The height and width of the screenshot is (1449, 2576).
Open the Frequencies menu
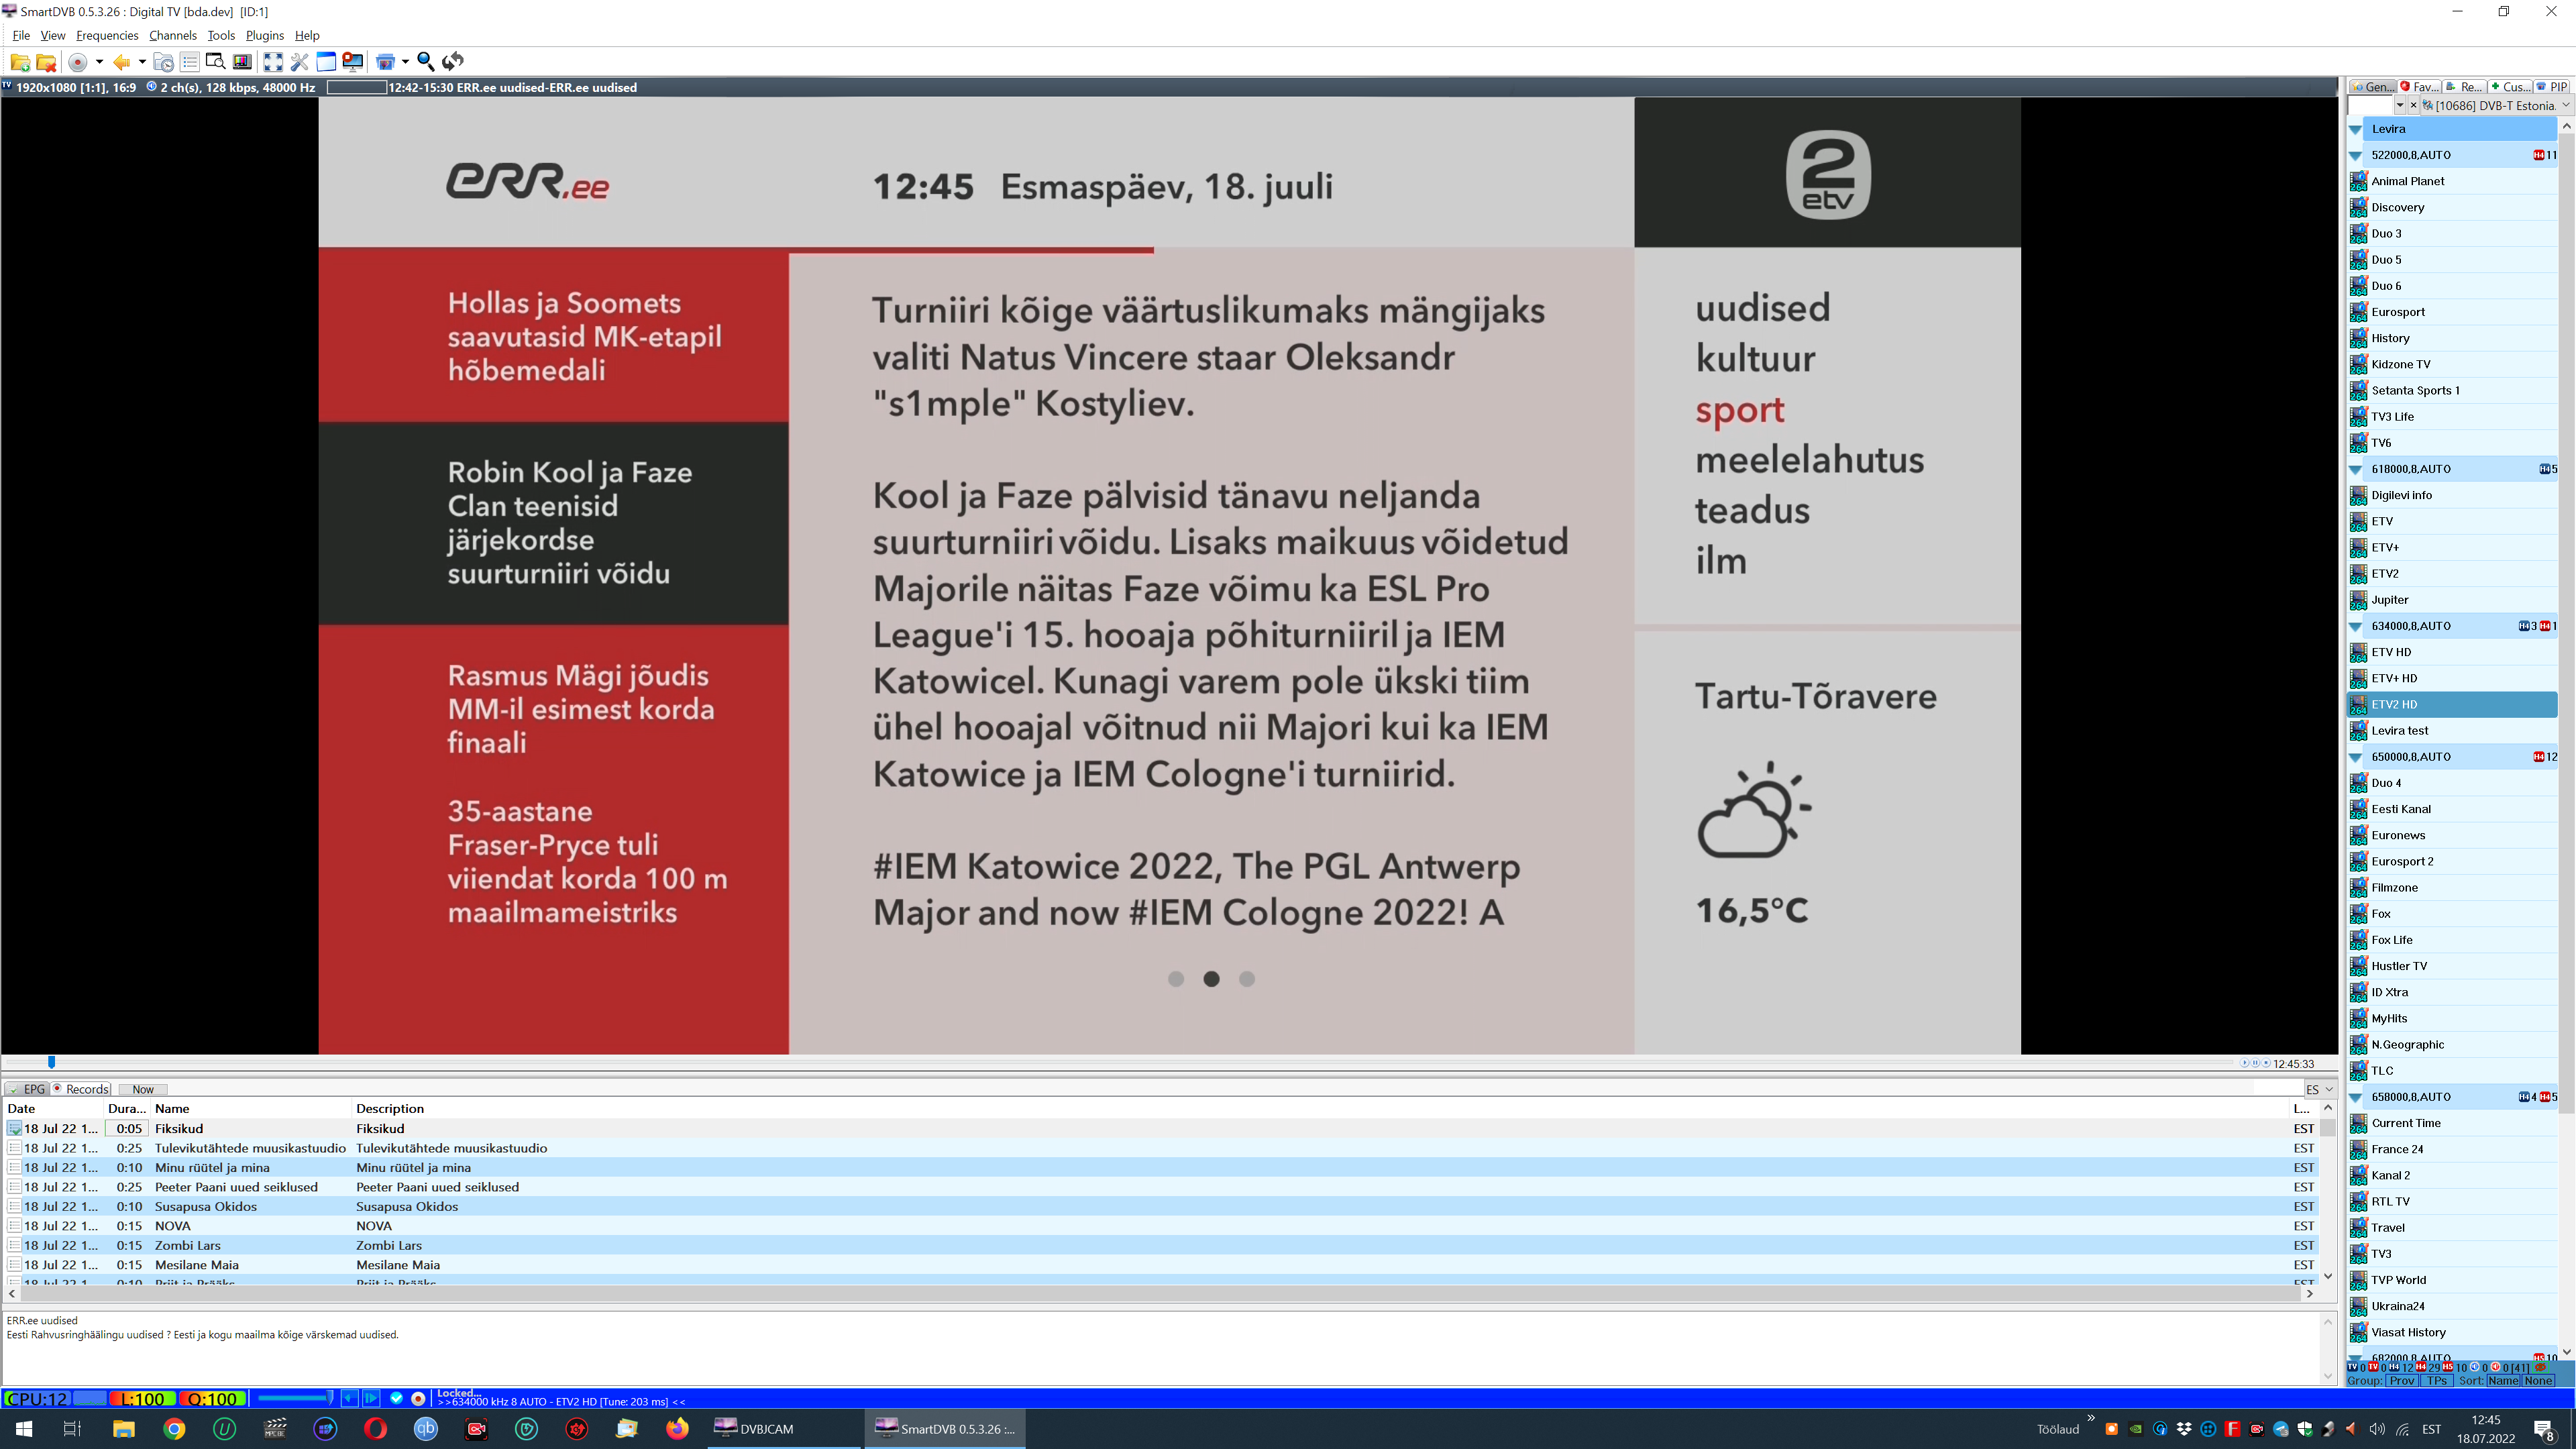pyautogui.click(x=107, y=35)
